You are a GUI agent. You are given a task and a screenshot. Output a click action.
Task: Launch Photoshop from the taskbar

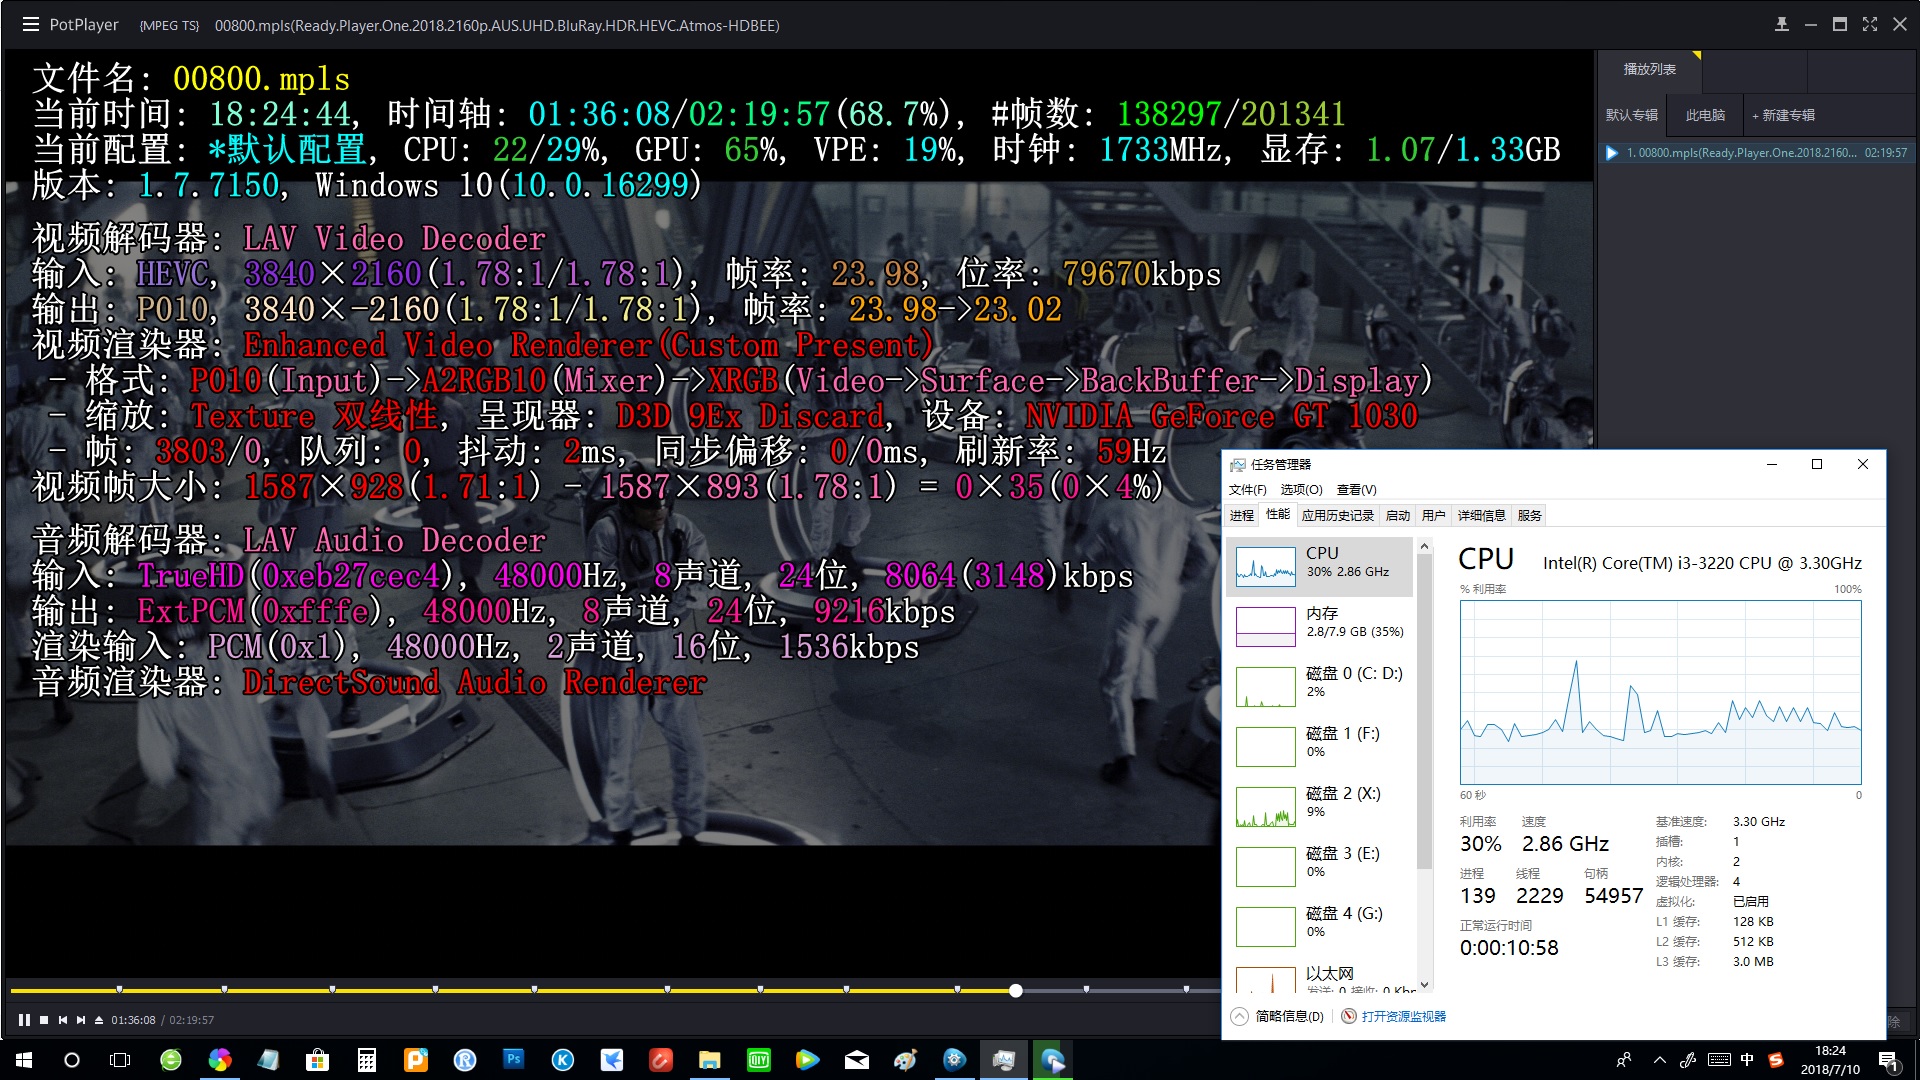[514, 1060]
